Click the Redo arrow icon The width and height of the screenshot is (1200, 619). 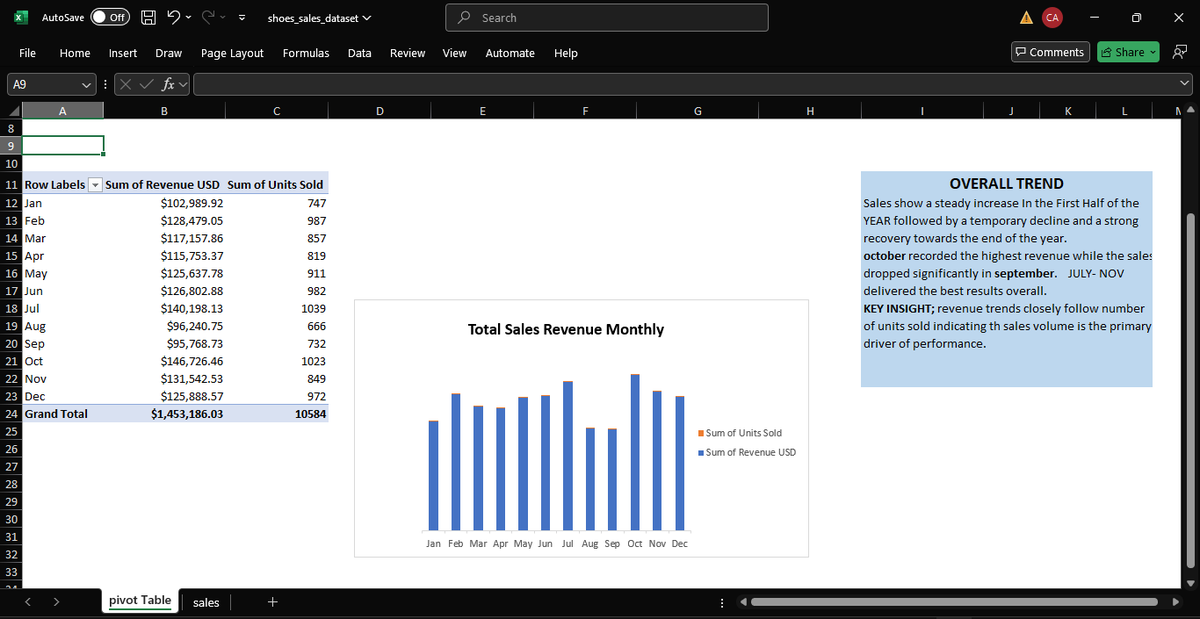210,18
